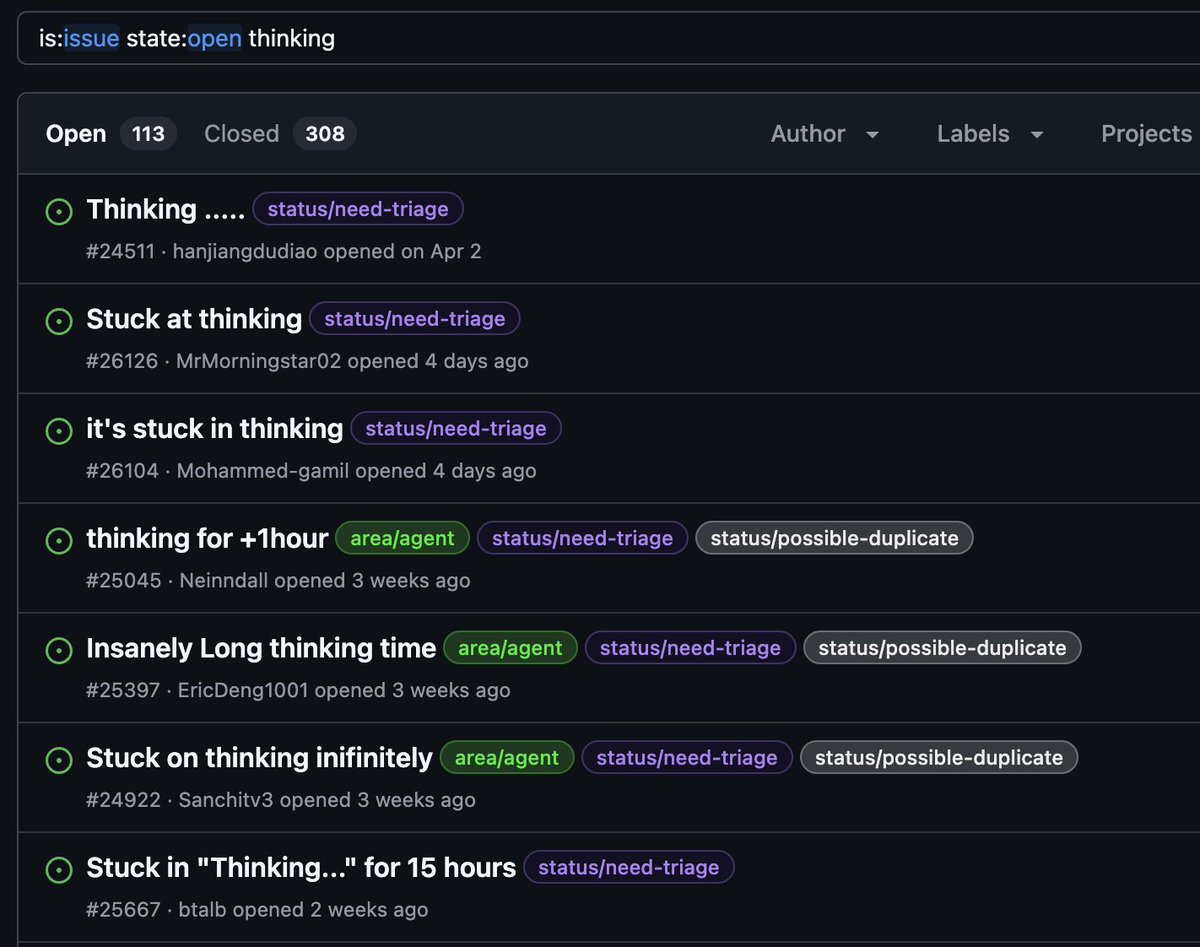Open author profile MrMorningstar02
The width and height of the screenshot is (1200, 947).
pos(259,361)
